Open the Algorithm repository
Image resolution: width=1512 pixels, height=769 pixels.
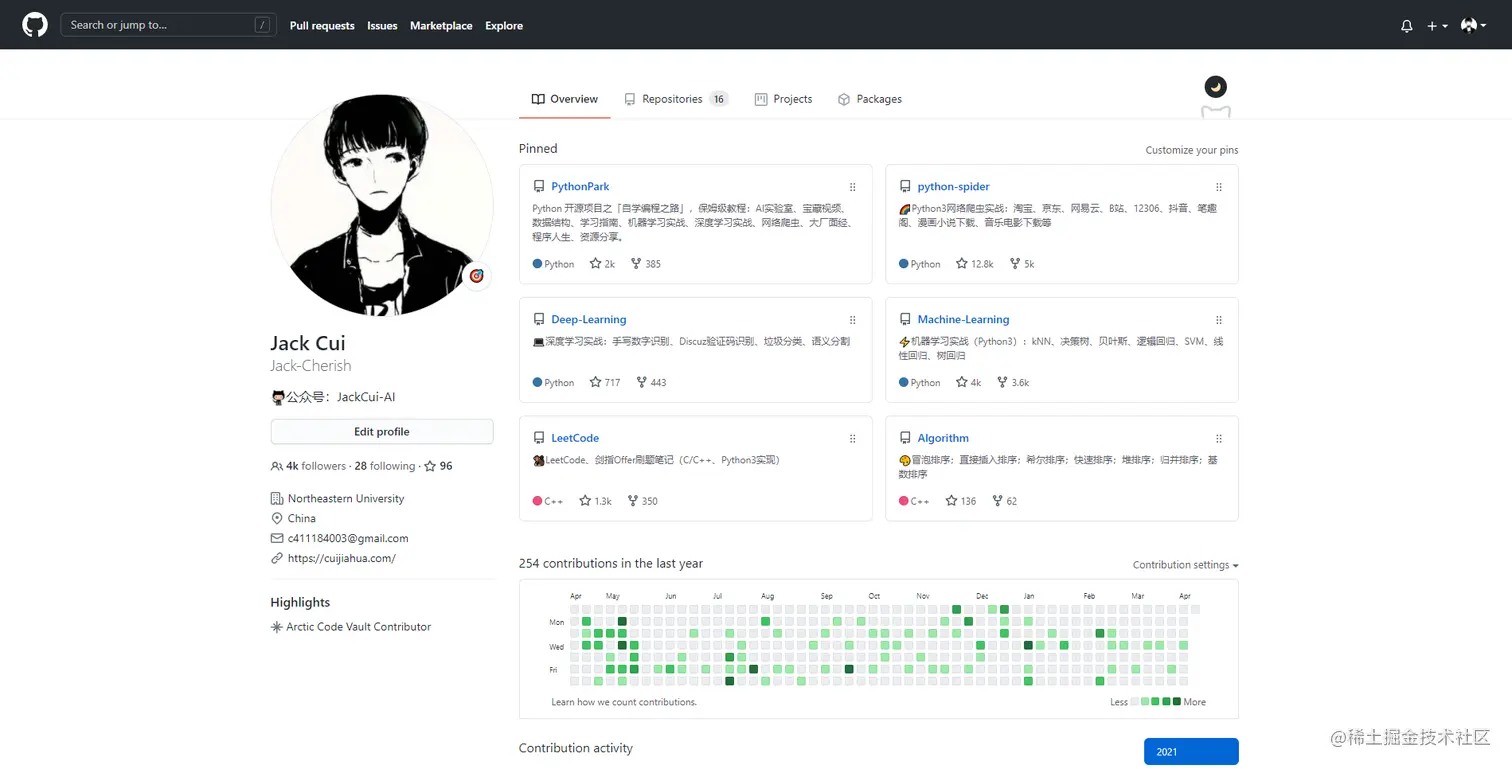click(943, 438)
